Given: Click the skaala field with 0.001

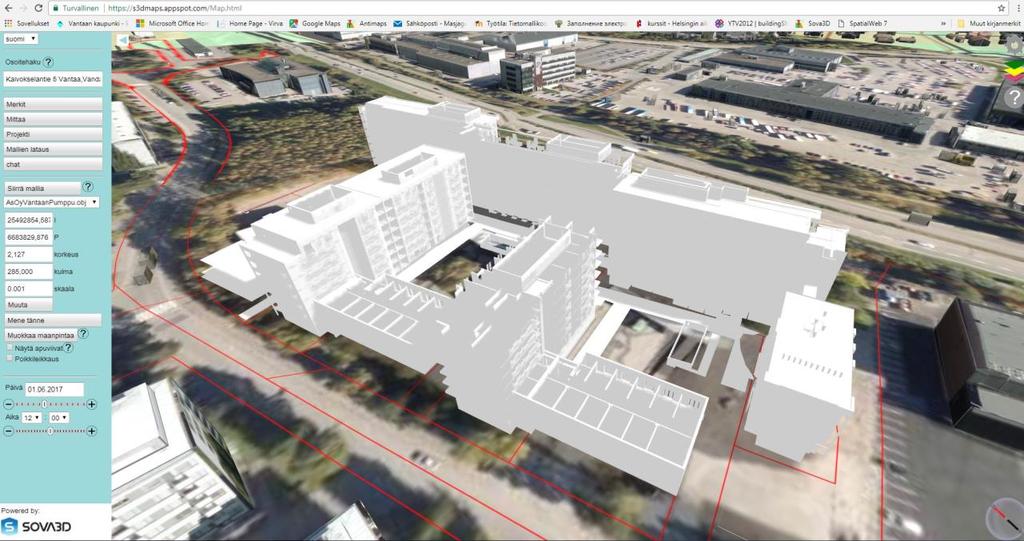Looking at the screenshot, I should [x=29, y=288].
